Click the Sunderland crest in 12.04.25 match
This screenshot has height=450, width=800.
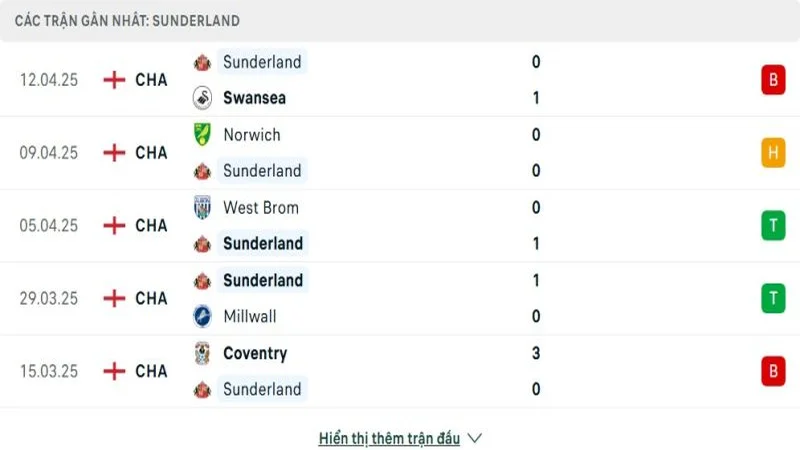203,62
